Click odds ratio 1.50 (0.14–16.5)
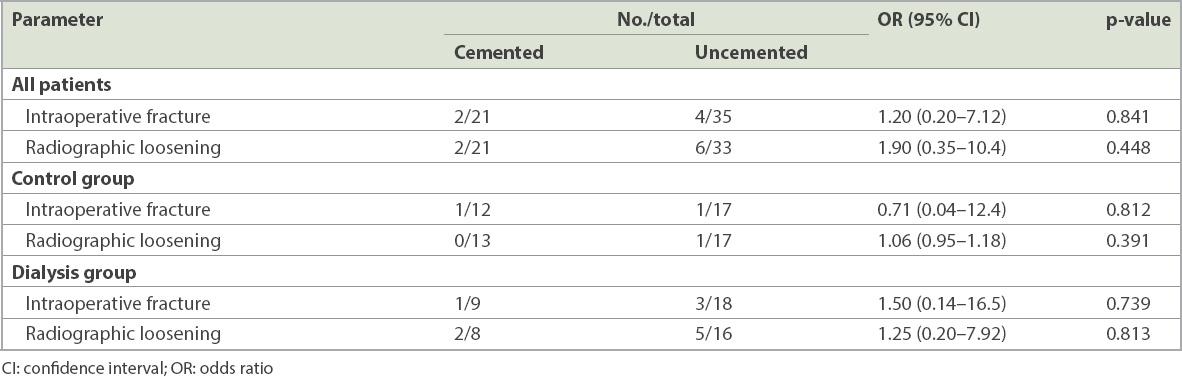The width and height of the screenshot is (1182, 377). click(942, 304)
